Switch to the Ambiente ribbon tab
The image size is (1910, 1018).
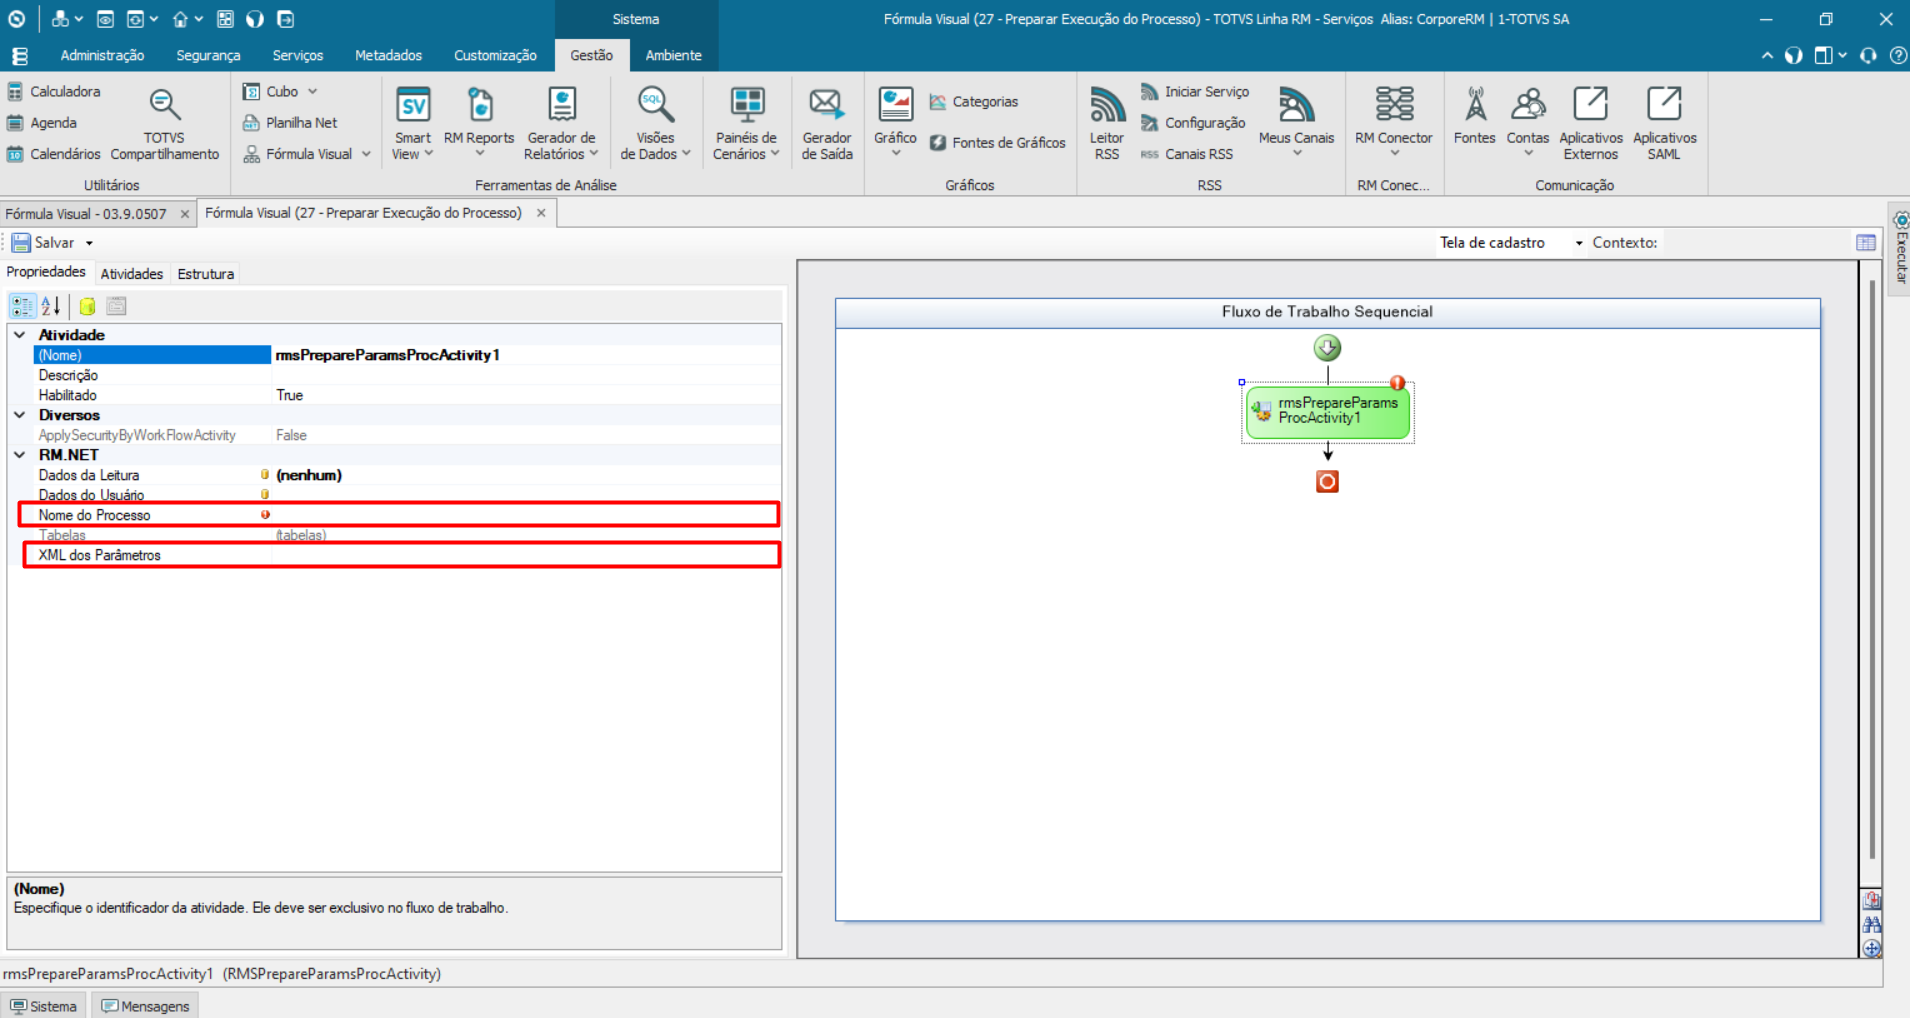673,55
